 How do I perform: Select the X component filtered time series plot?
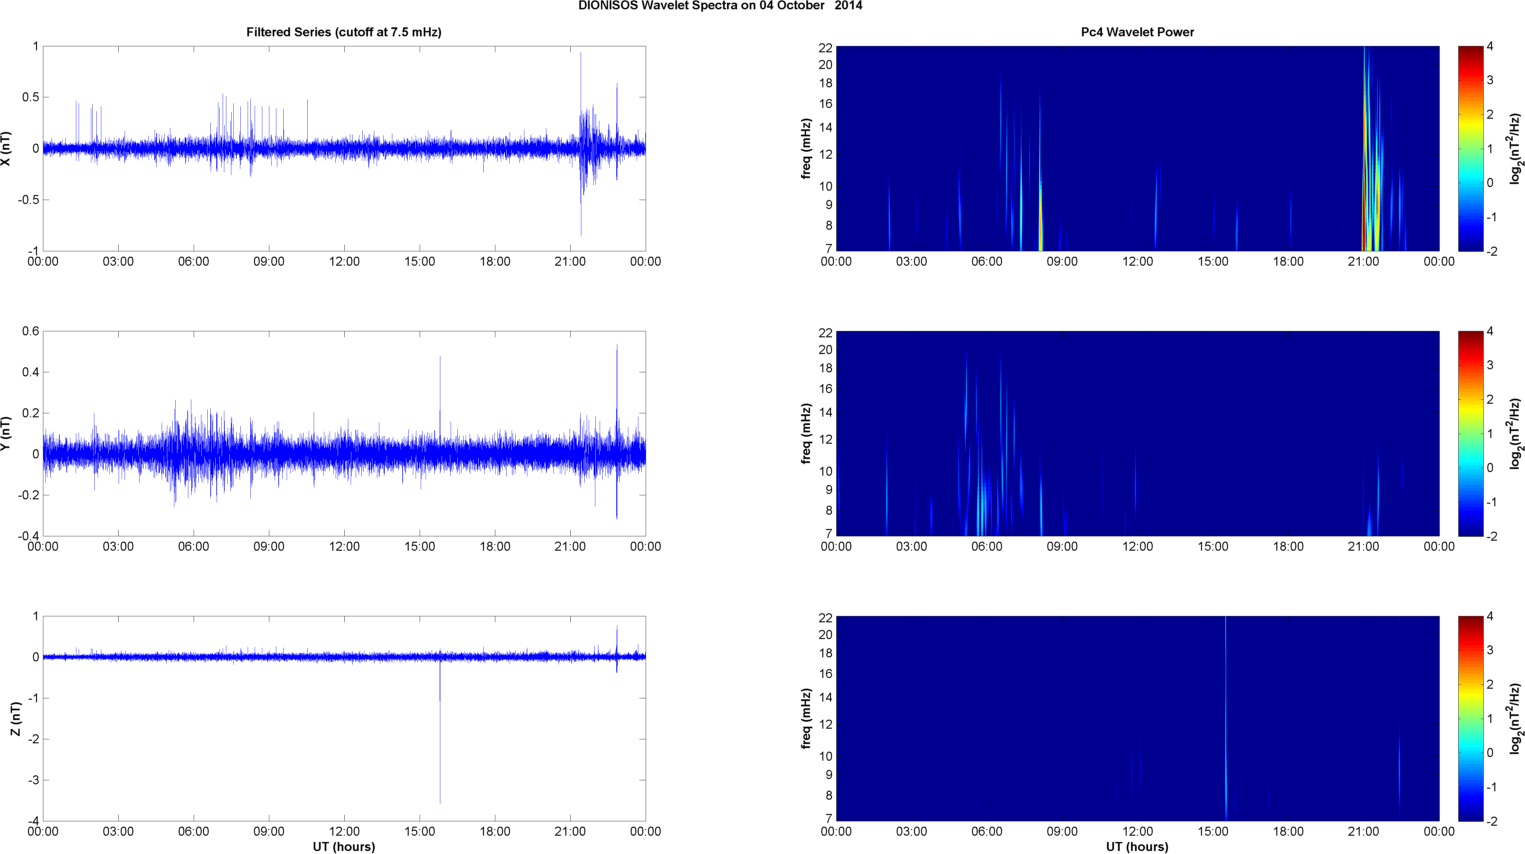344,148
